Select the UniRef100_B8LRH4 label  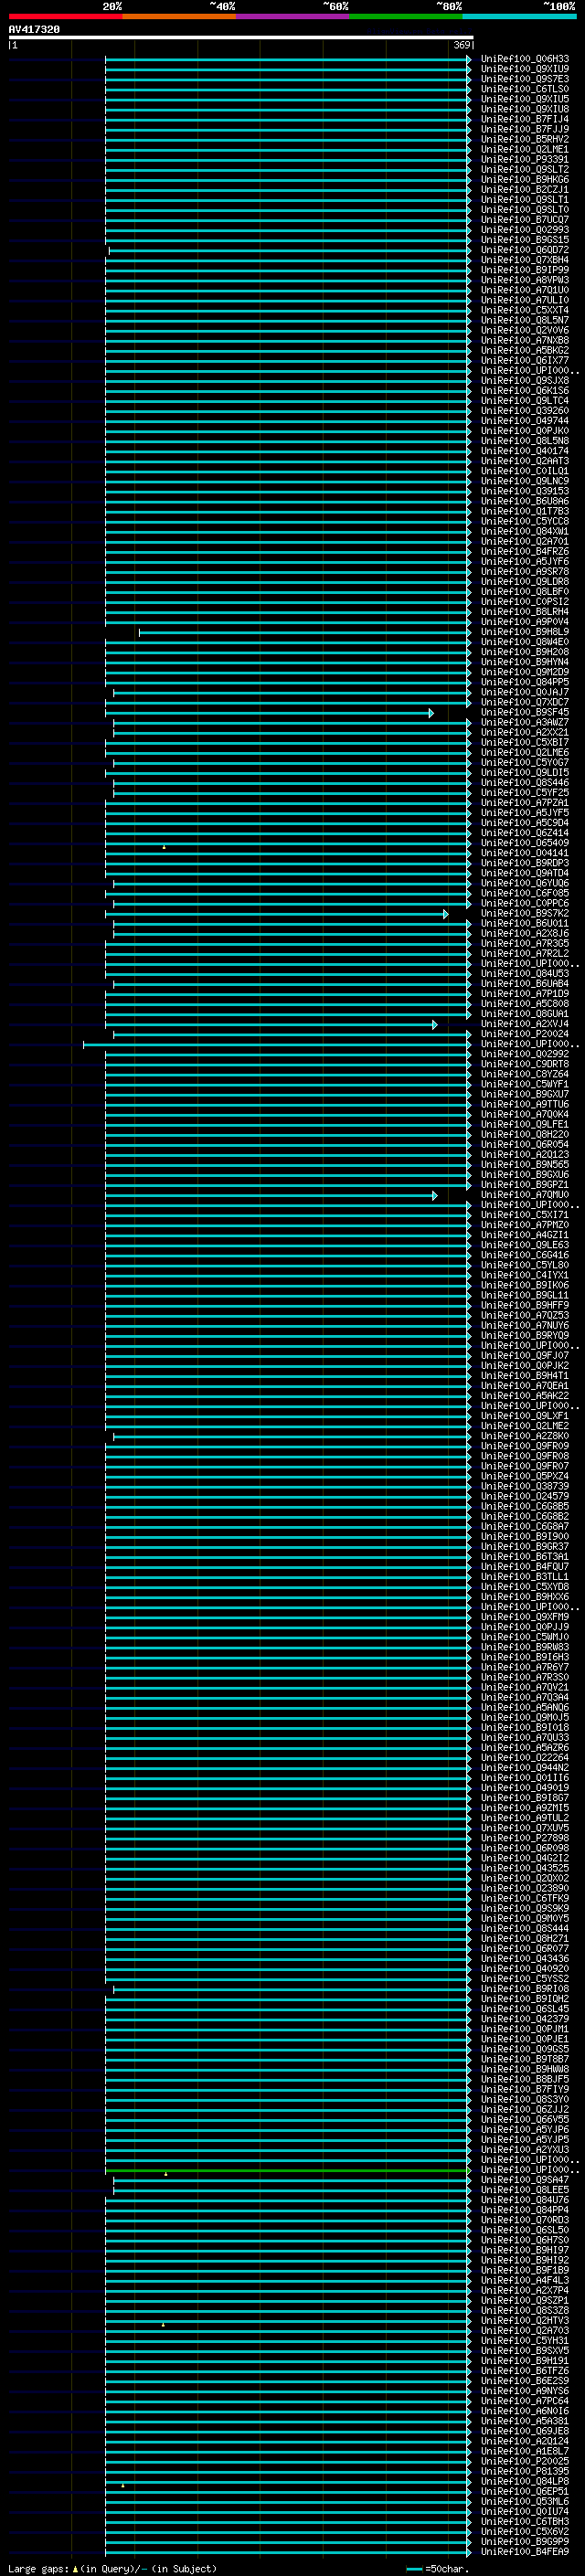click(x=525, y=612)
